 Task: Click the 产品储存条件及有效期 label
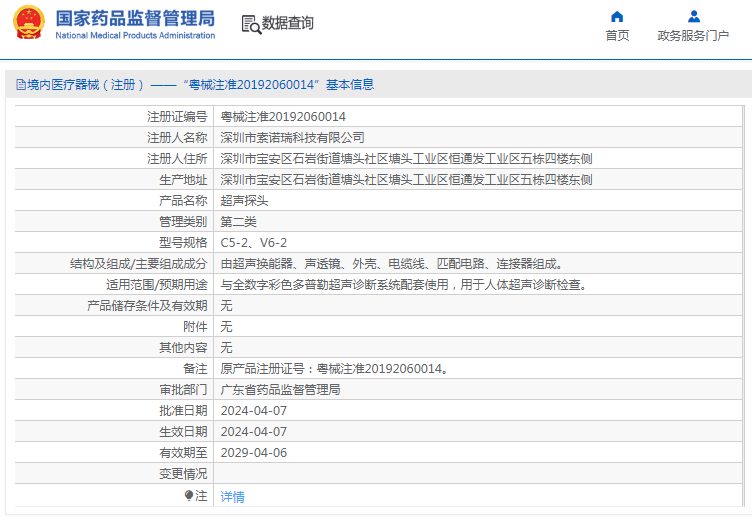(x=147, y=306)
